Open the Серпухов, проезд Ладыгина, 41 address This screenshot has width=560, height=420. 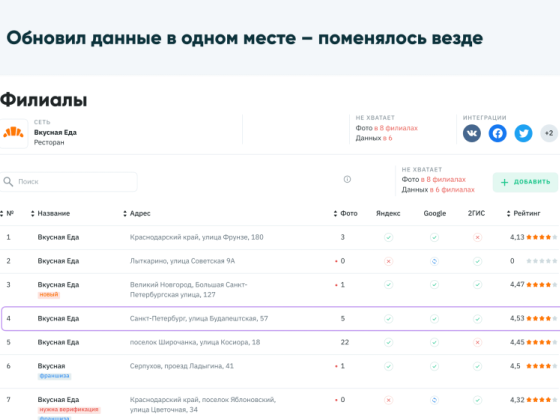coord(181,366)
